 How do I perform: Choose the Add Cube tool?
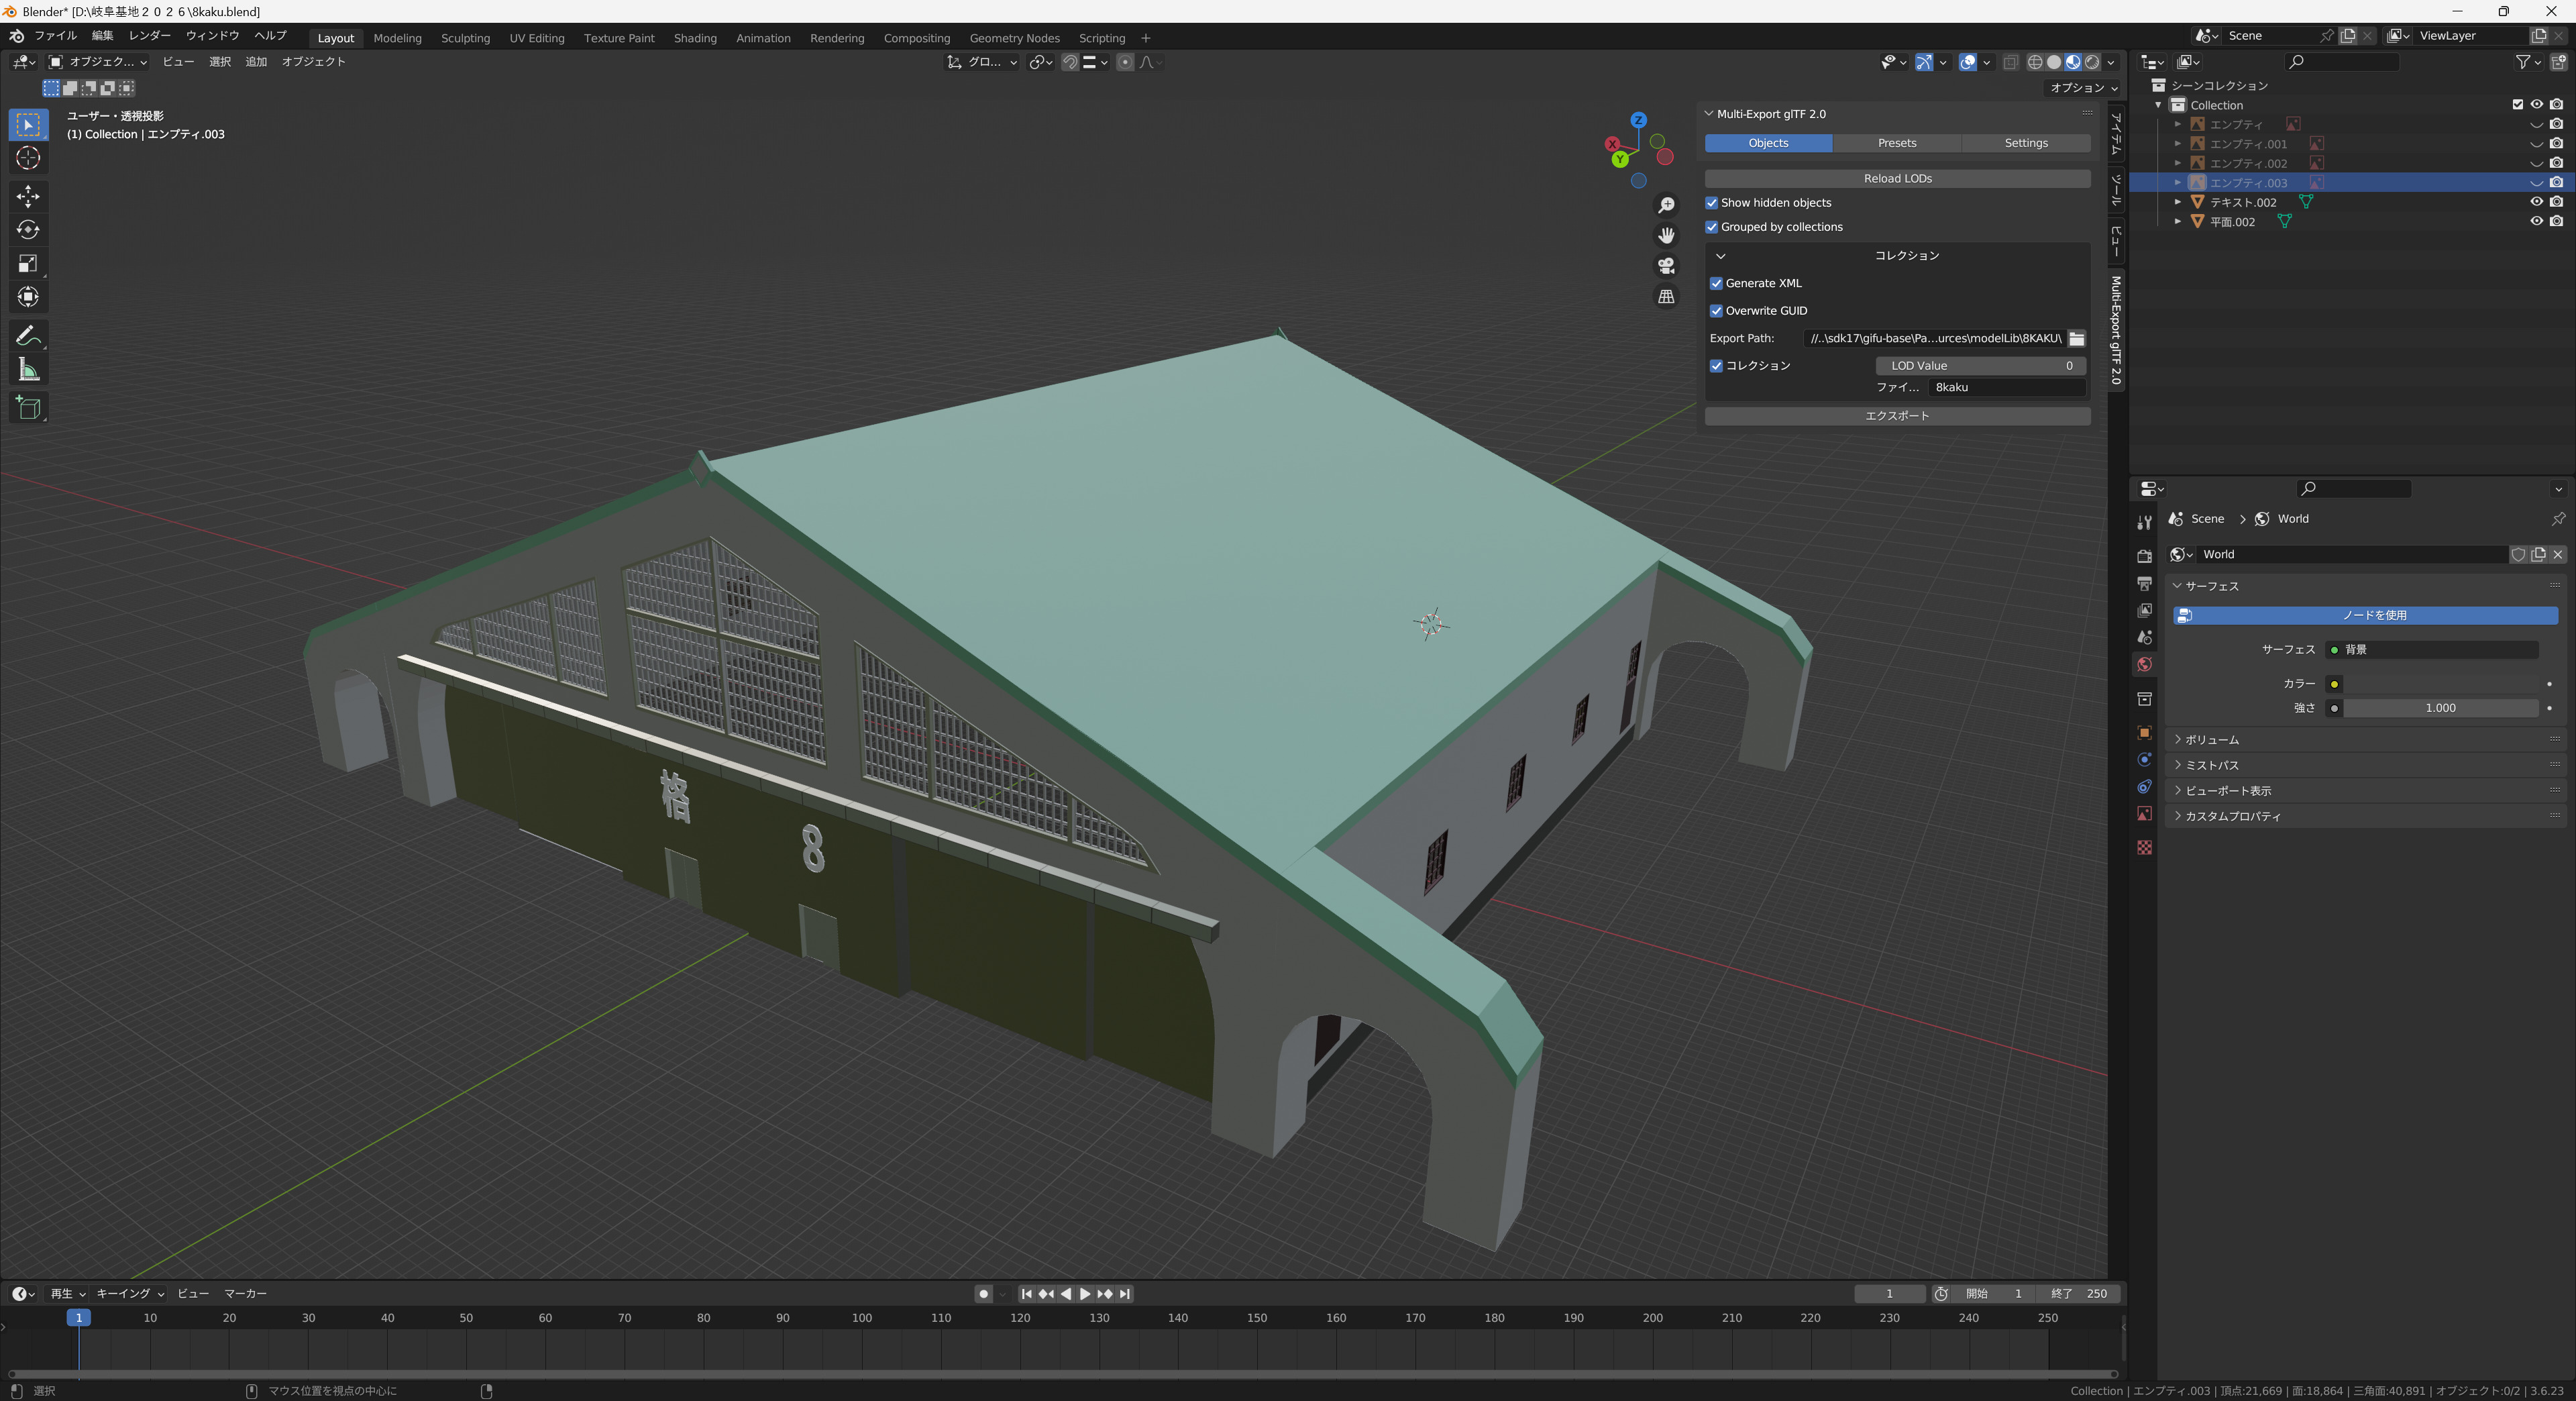(x=28, y=407)
